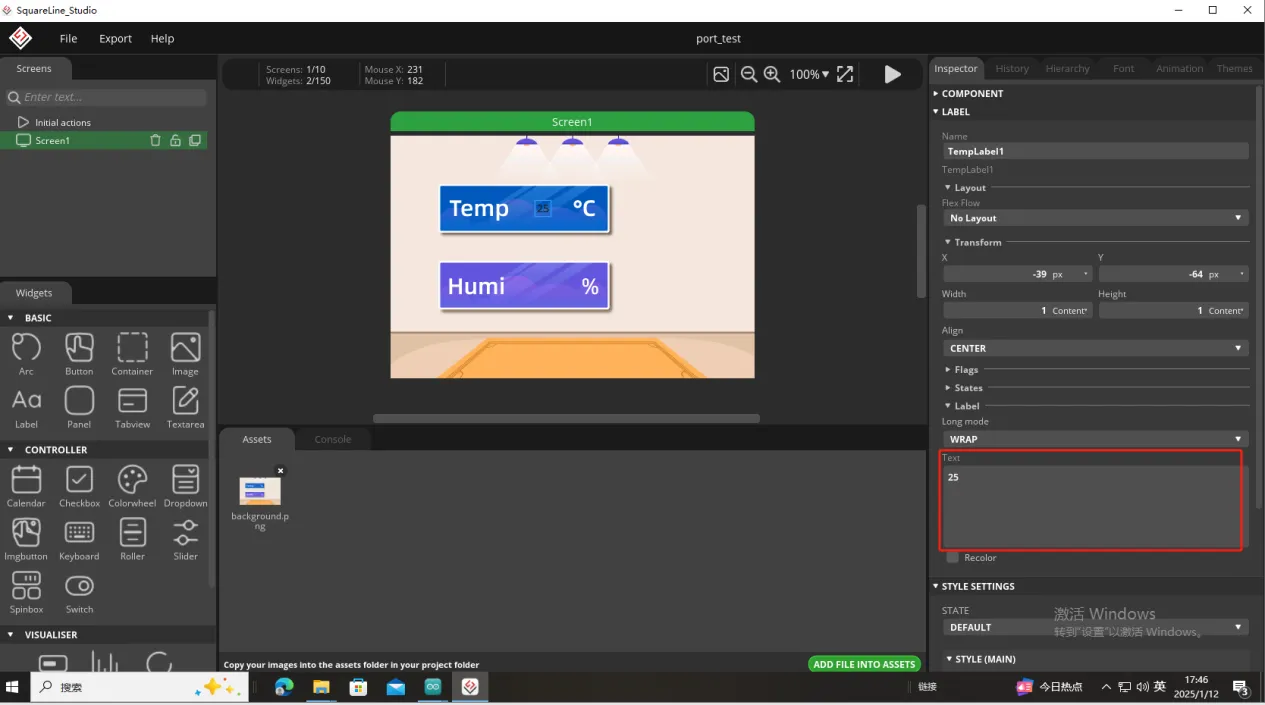1265x705 pixels.
Task: Enable the Recolor checkbox
Action: tap(952, 557)
